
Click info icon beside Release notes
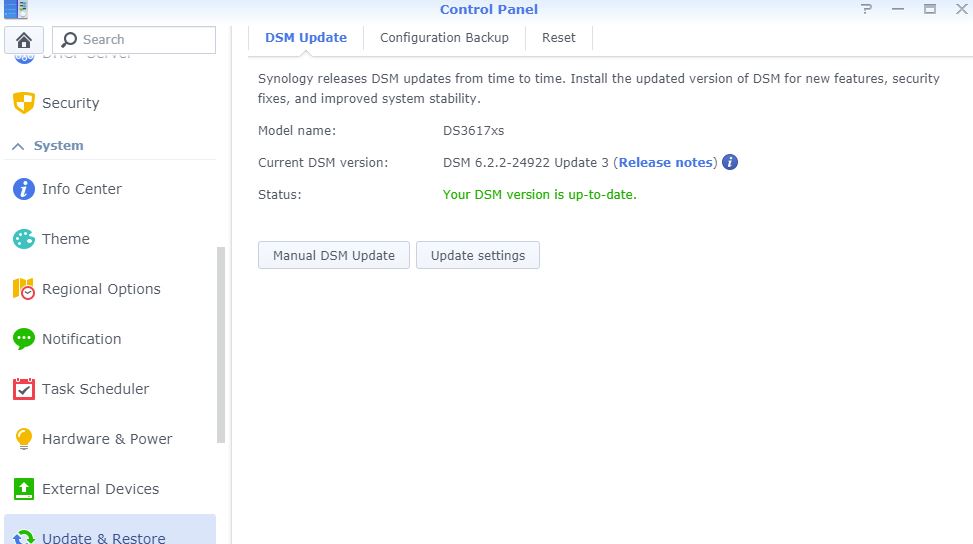tap(730, 163)
